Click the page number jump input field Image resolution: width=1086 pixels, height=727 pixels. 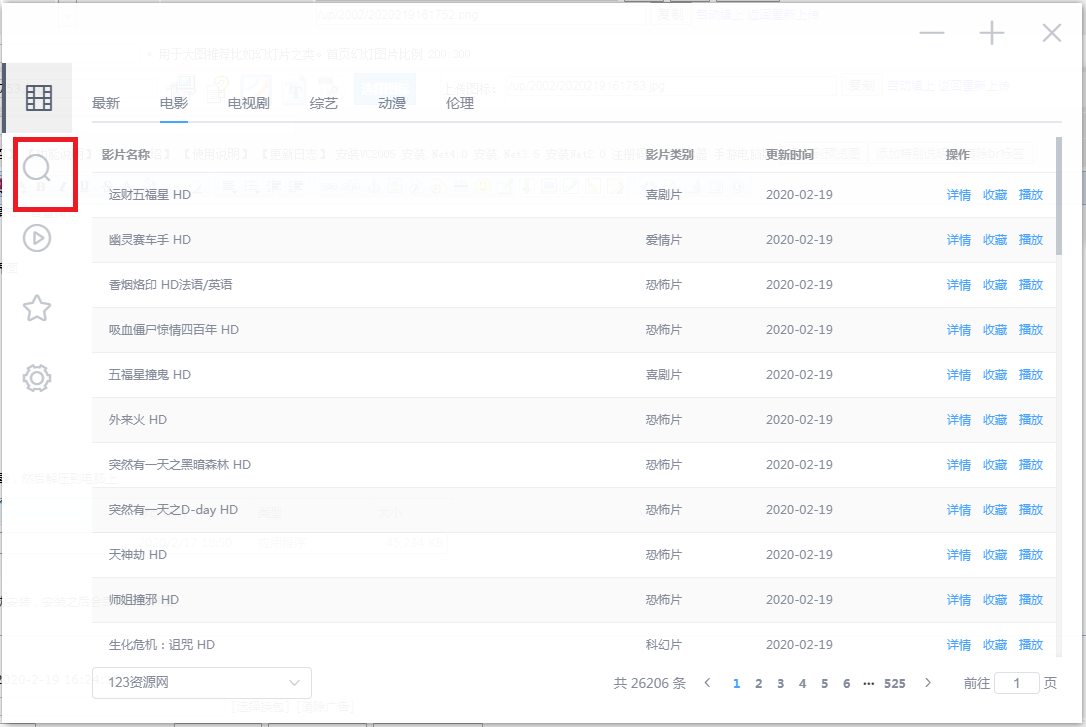click(1017, 683)
